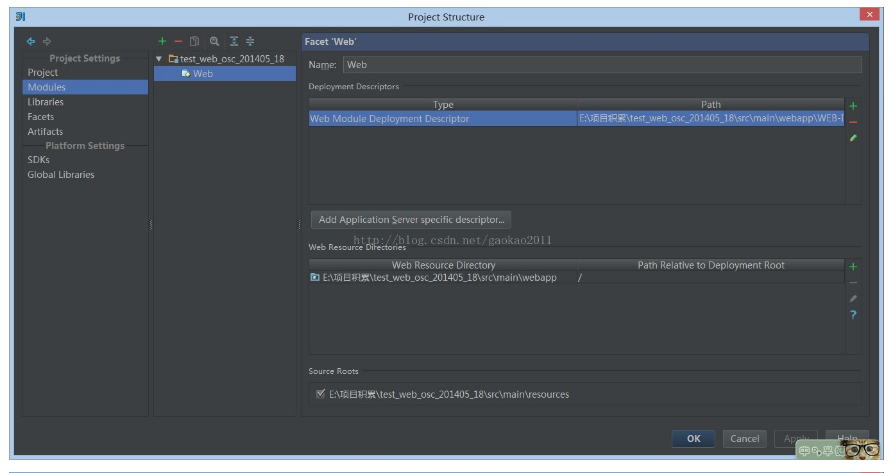Expand all module tree nodes

[x=234, y=41]
